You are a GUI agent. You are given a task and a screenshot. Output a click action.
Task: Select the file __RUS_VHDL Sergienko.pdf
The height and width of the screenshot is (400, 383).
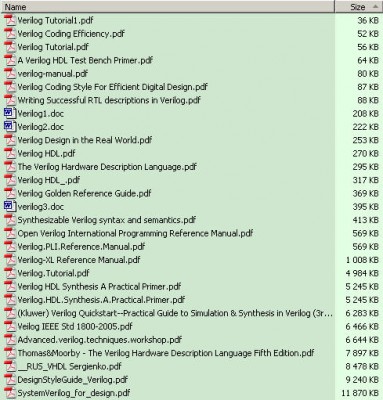69,366
